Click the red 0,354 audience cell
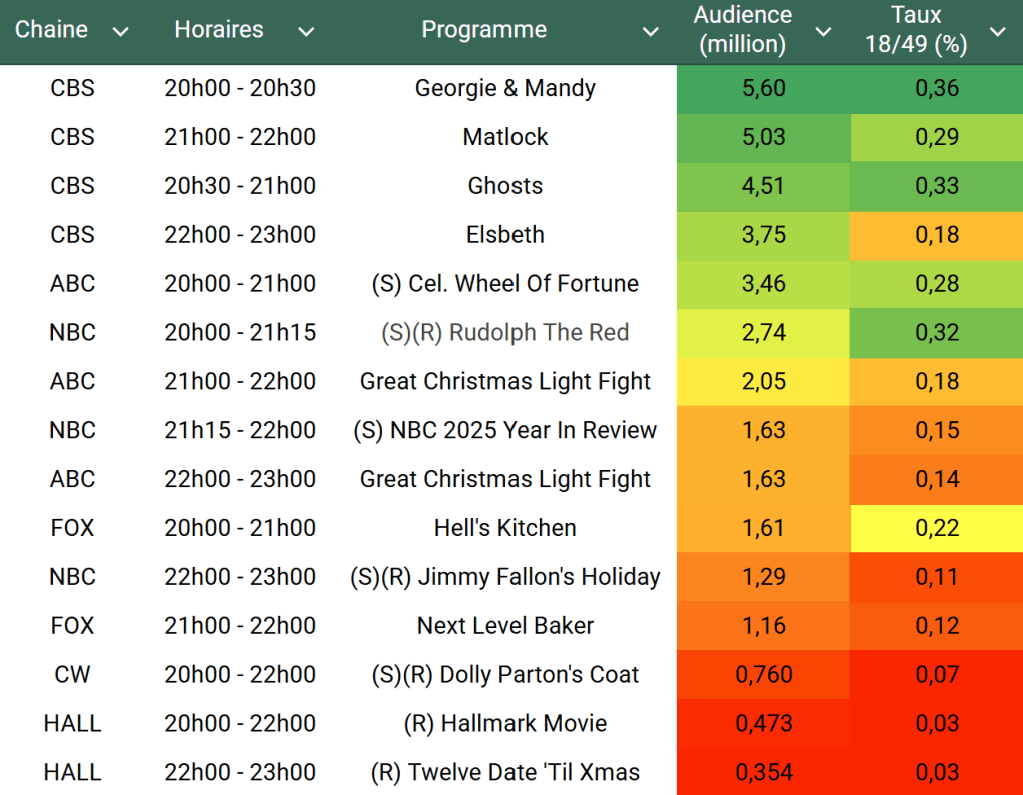This screenshot has width=1023, height=795. (764, 773)
